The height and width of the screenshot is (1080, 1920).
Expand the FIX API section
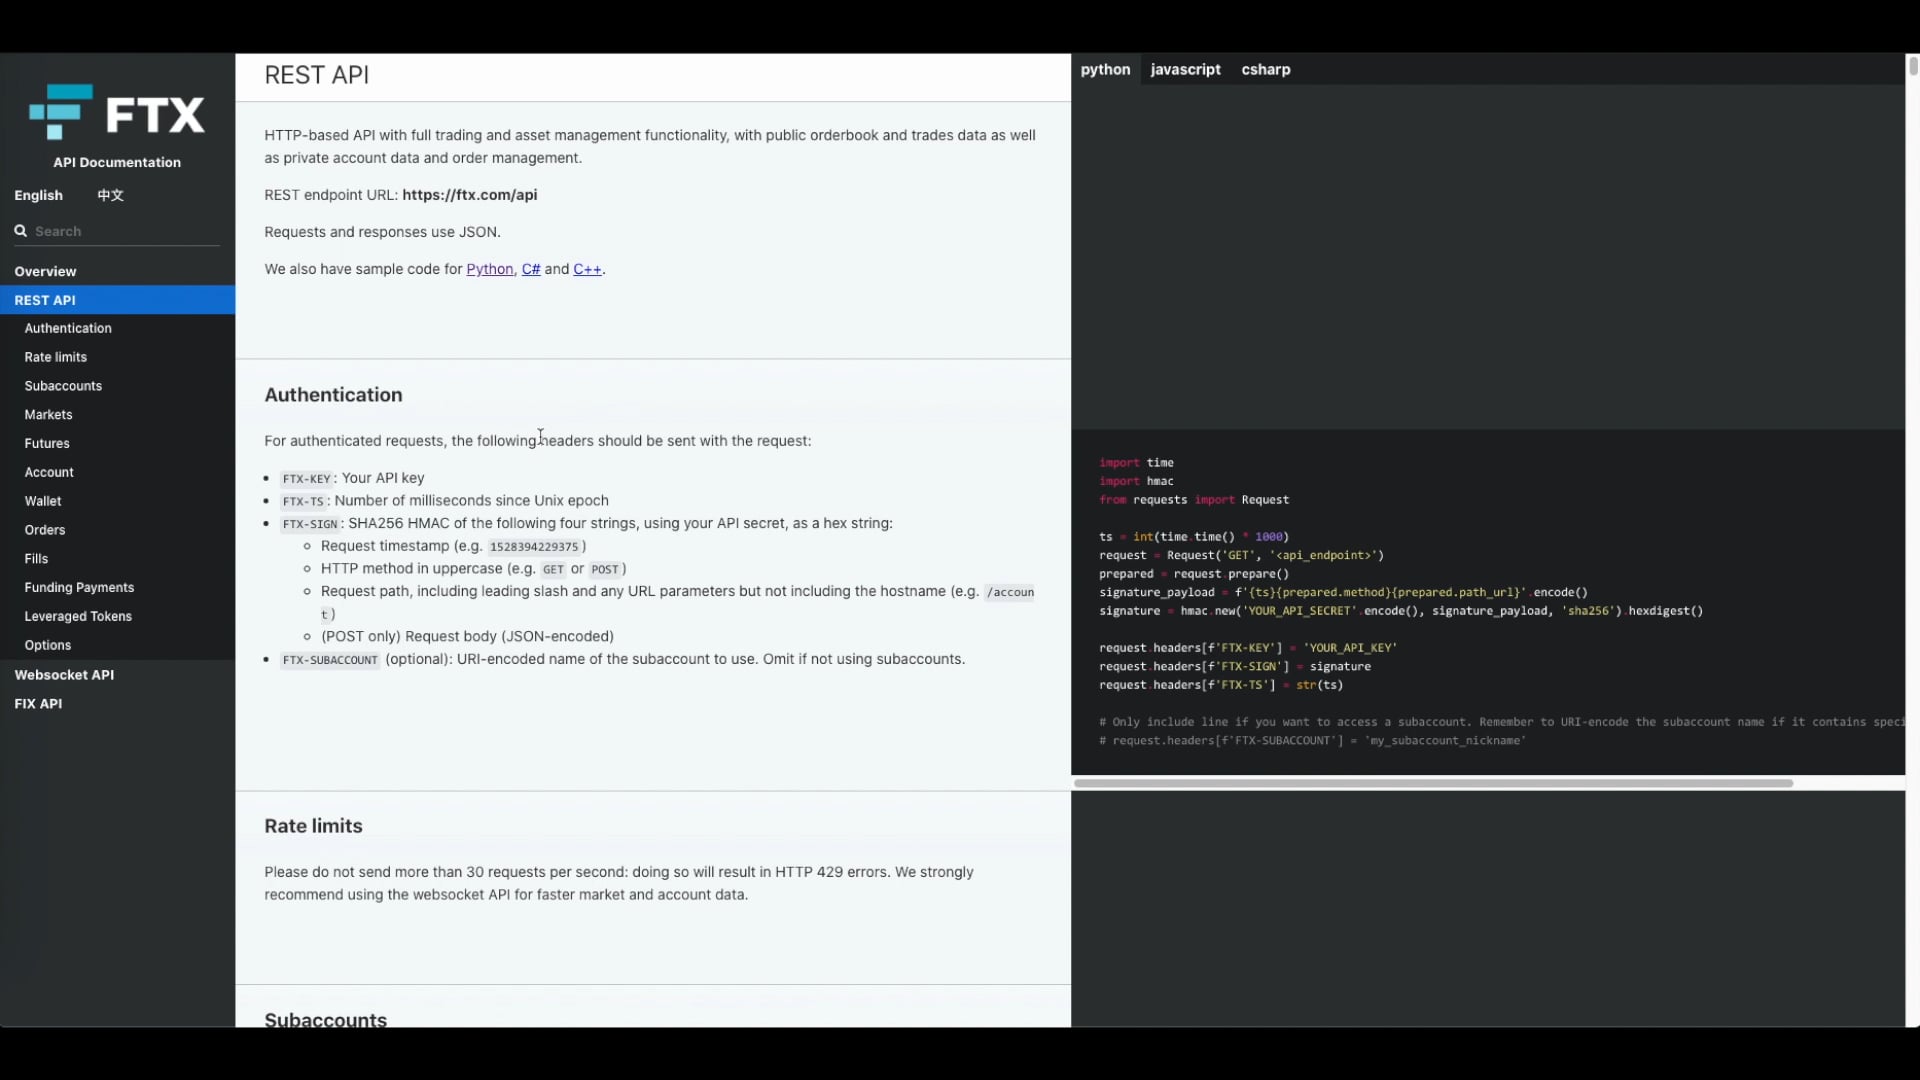point(38,704)
